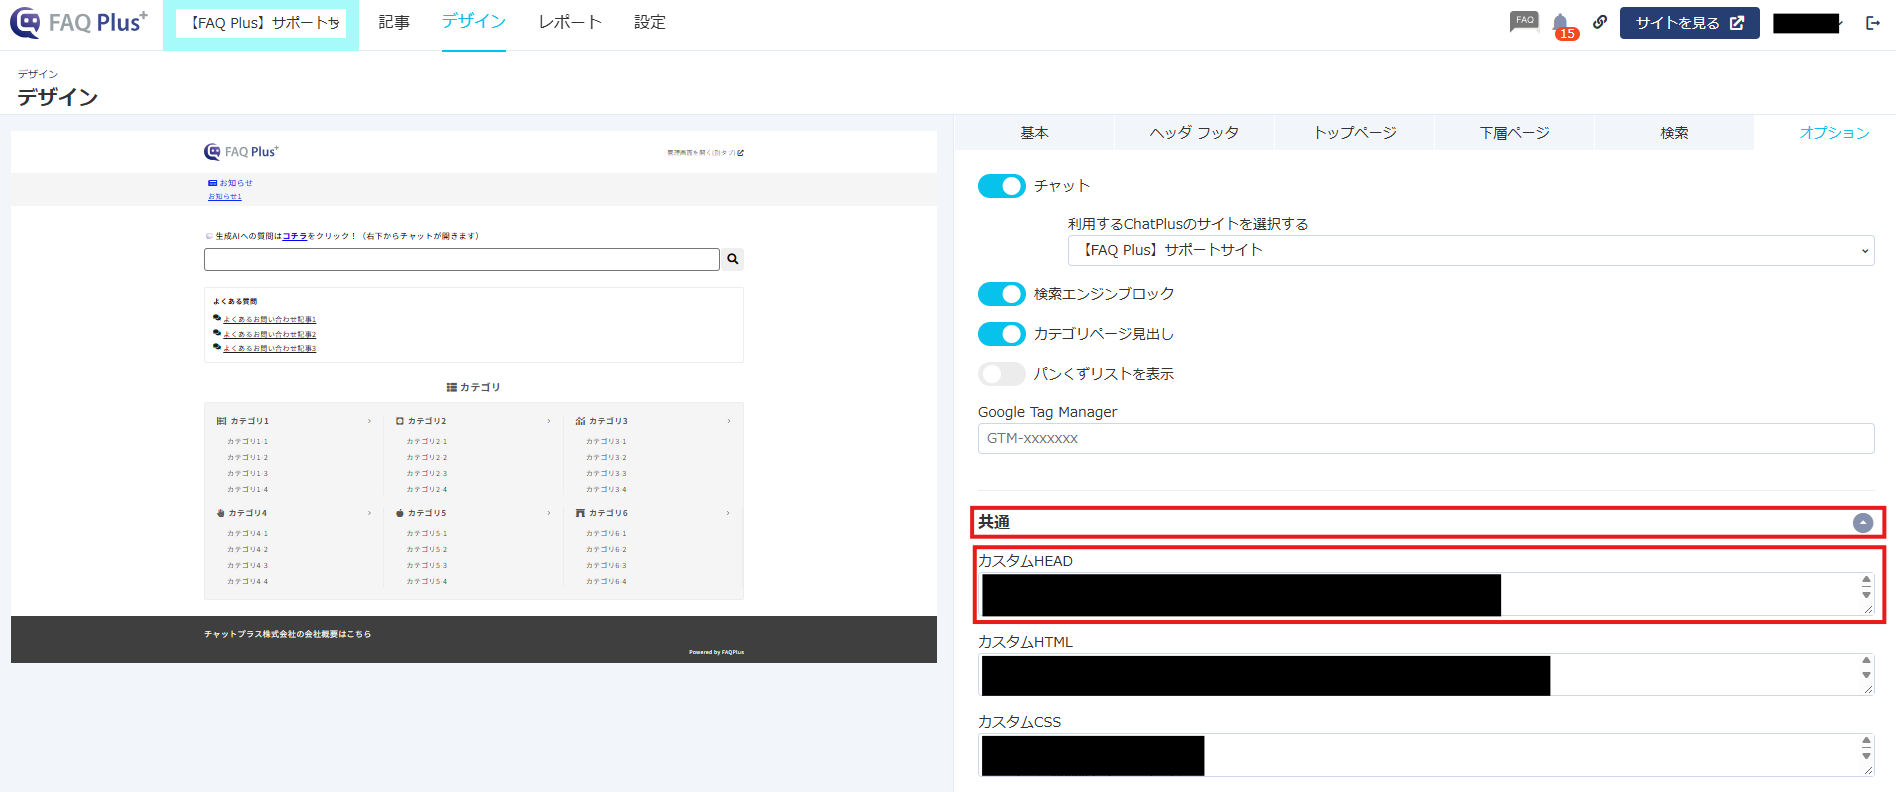Go to the レポート menu

click(x=570, y=22)
